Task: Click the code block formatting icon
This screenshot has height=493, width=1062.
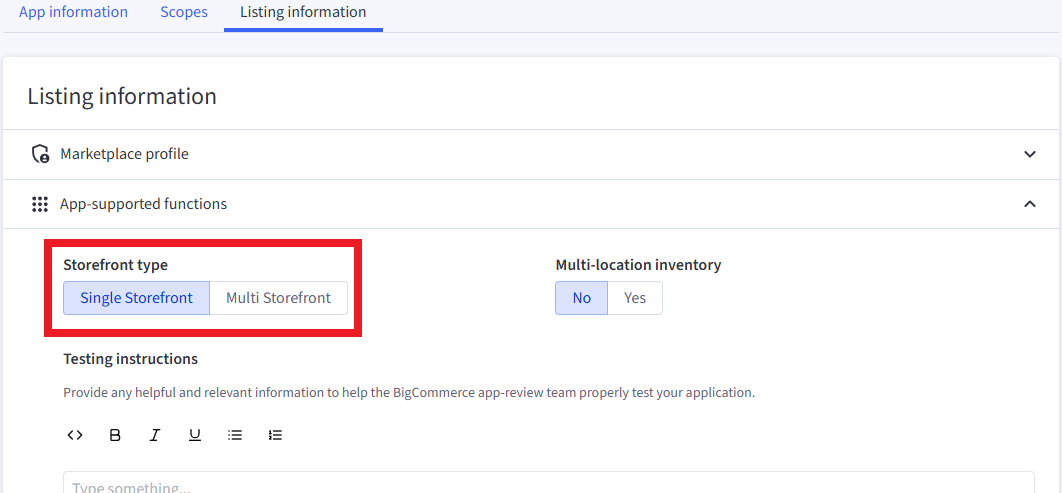Action: 74,435
